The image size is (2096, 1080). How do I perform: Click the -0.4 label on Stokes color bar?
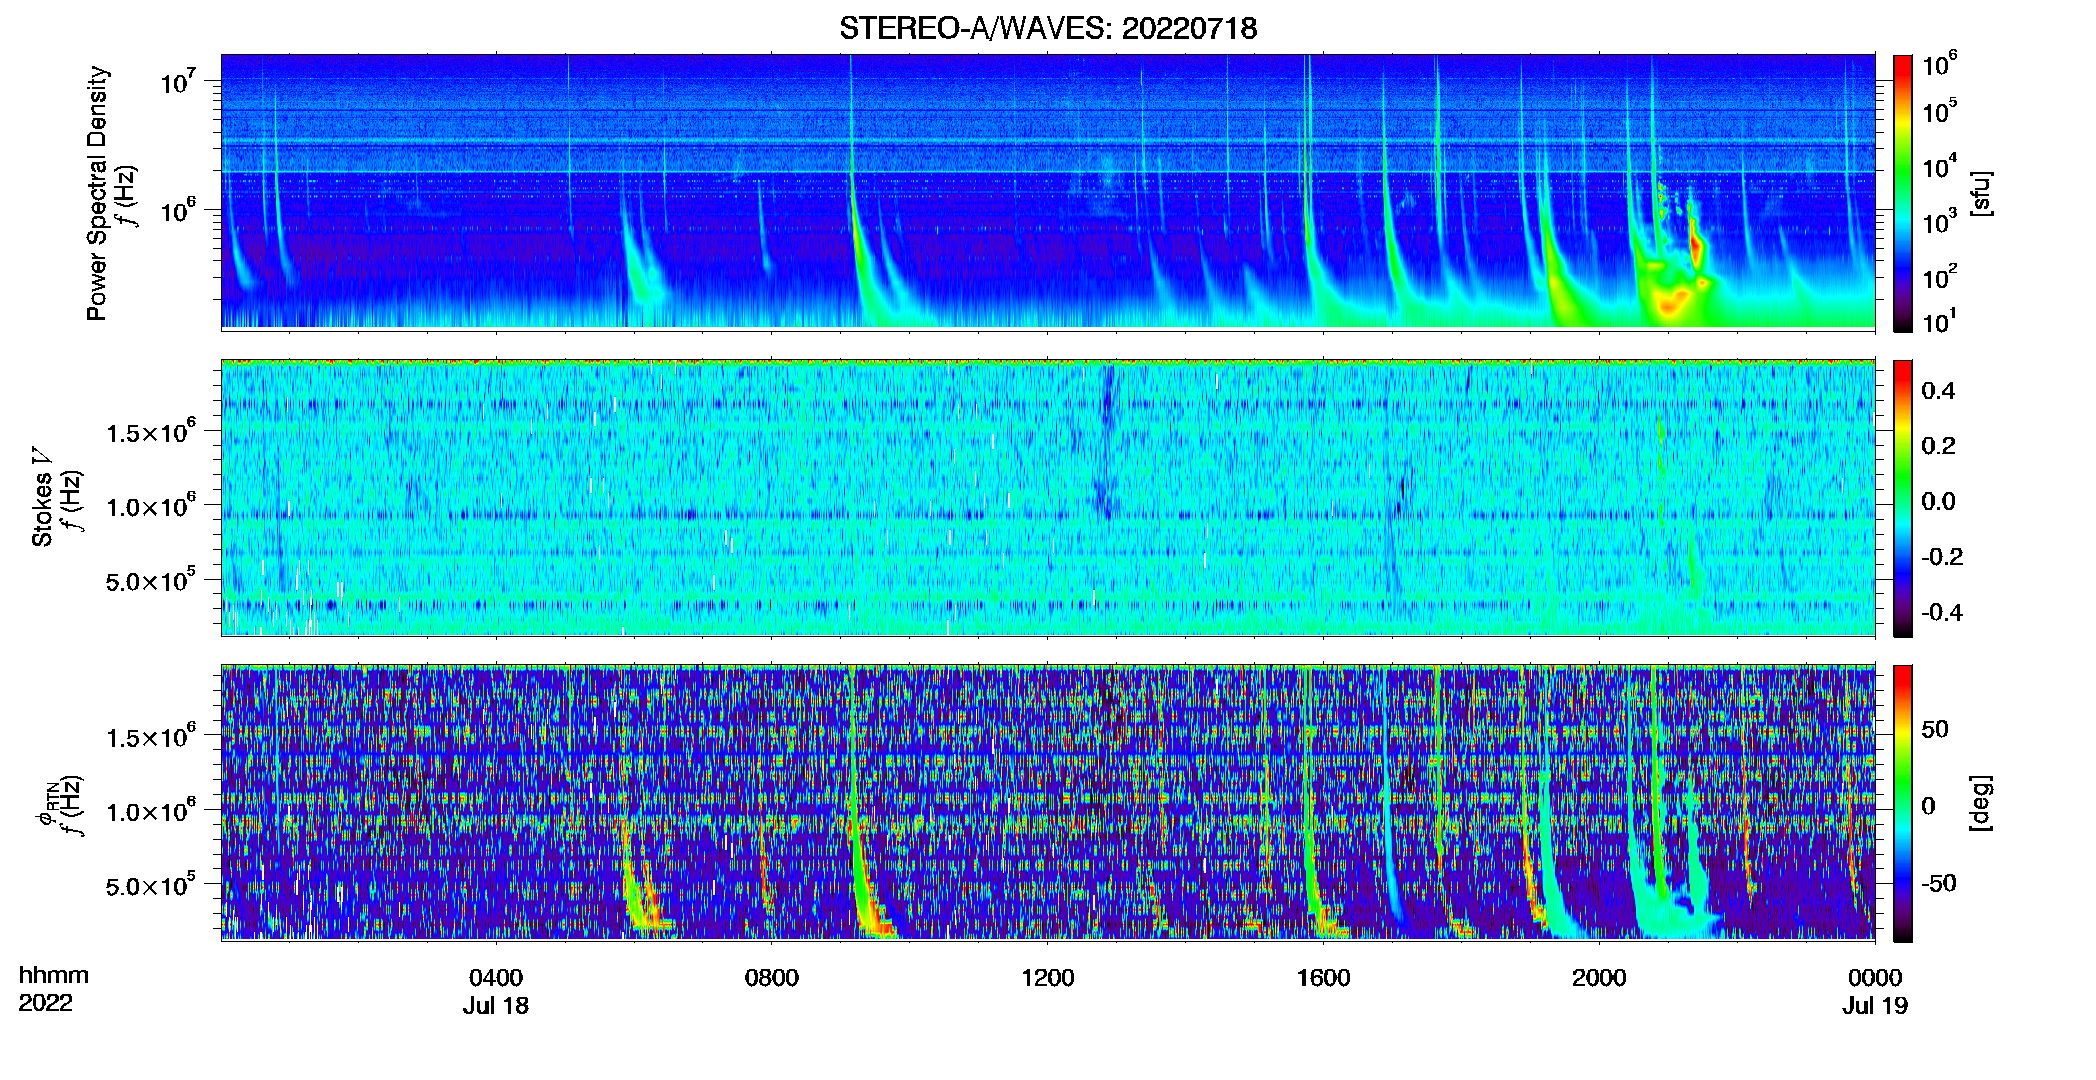tap(1942, 612)
